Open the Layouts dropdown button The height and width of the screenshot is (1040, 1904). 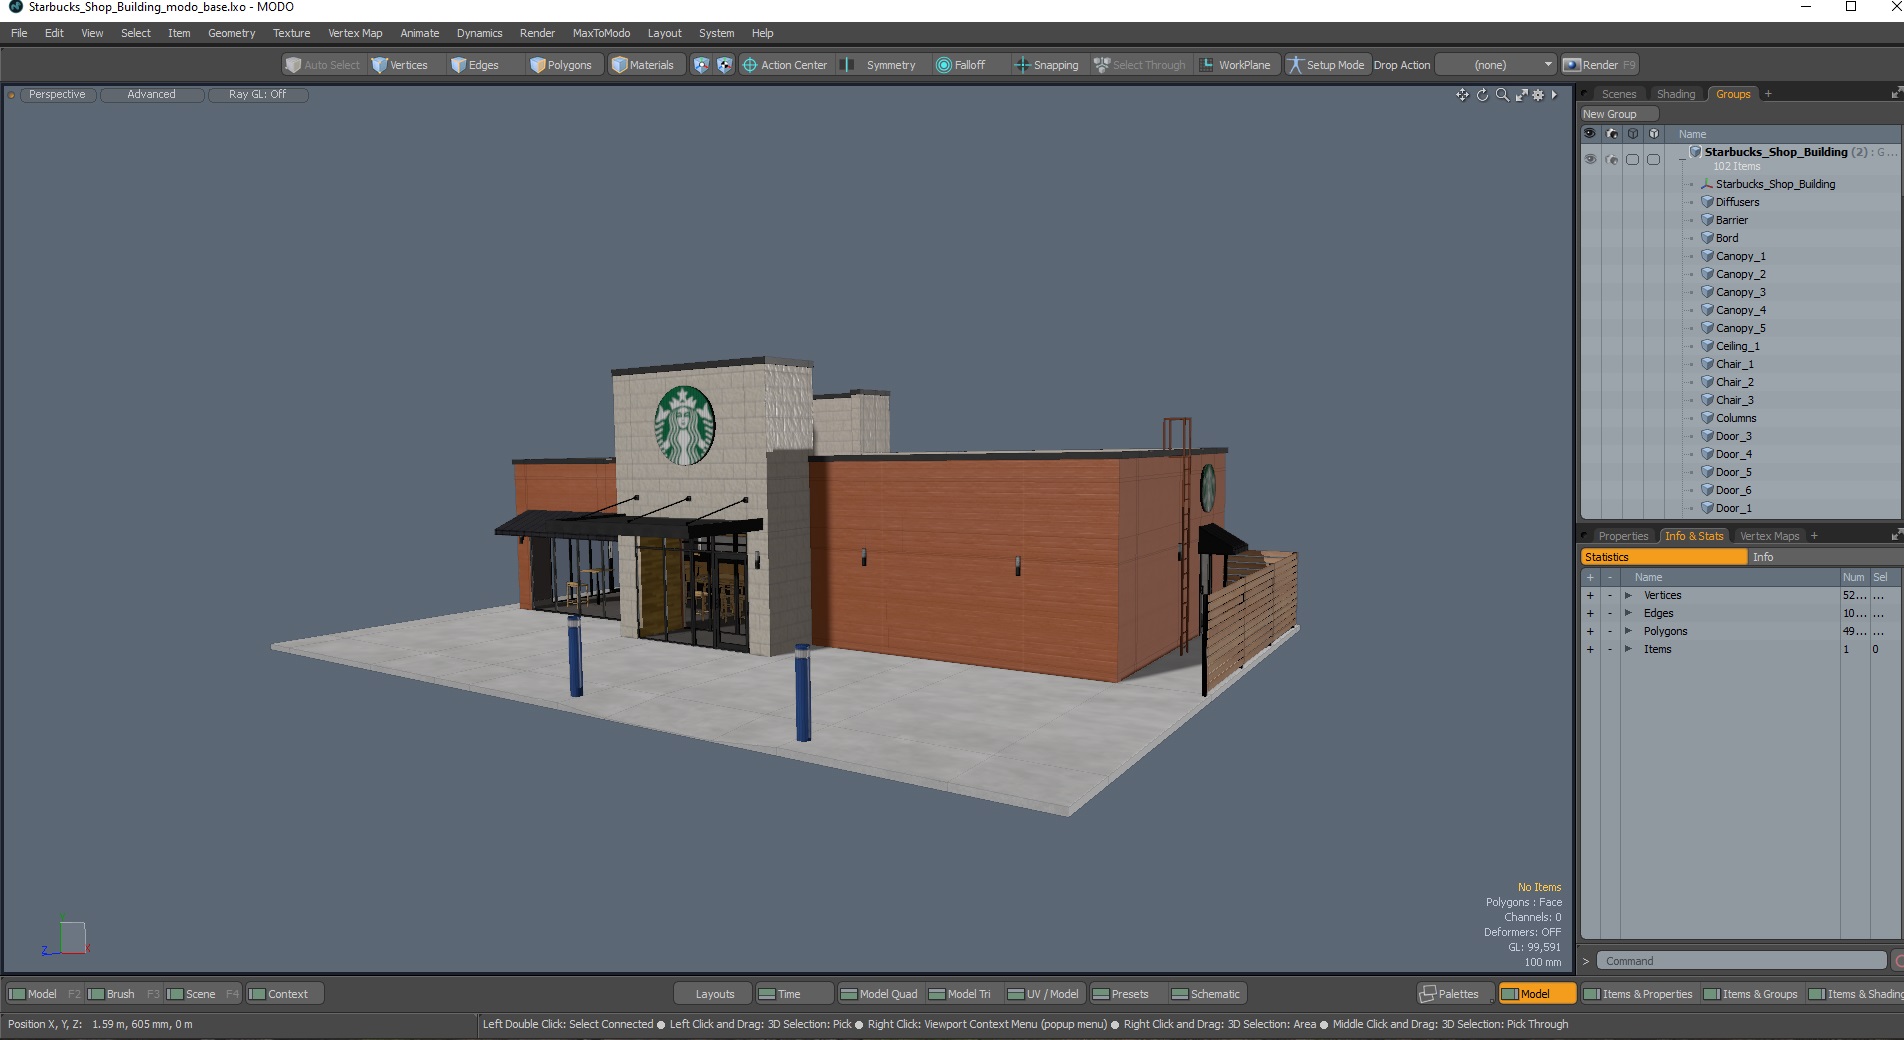tap(714, 994)
